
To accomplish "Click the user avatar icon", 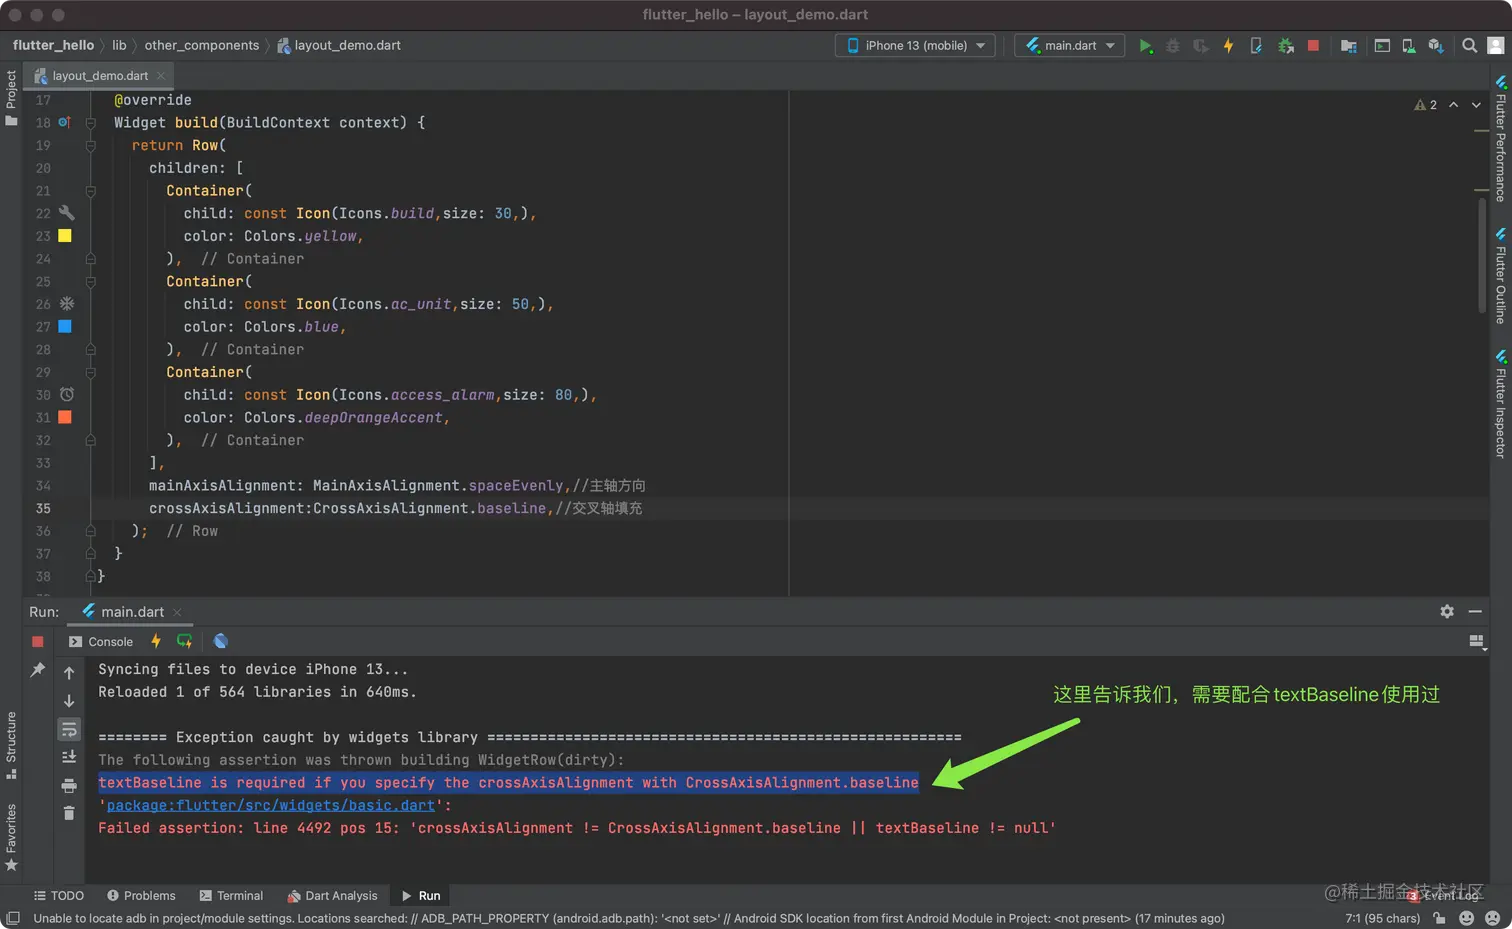I will pyautogui.click(x=1496, y=46).
